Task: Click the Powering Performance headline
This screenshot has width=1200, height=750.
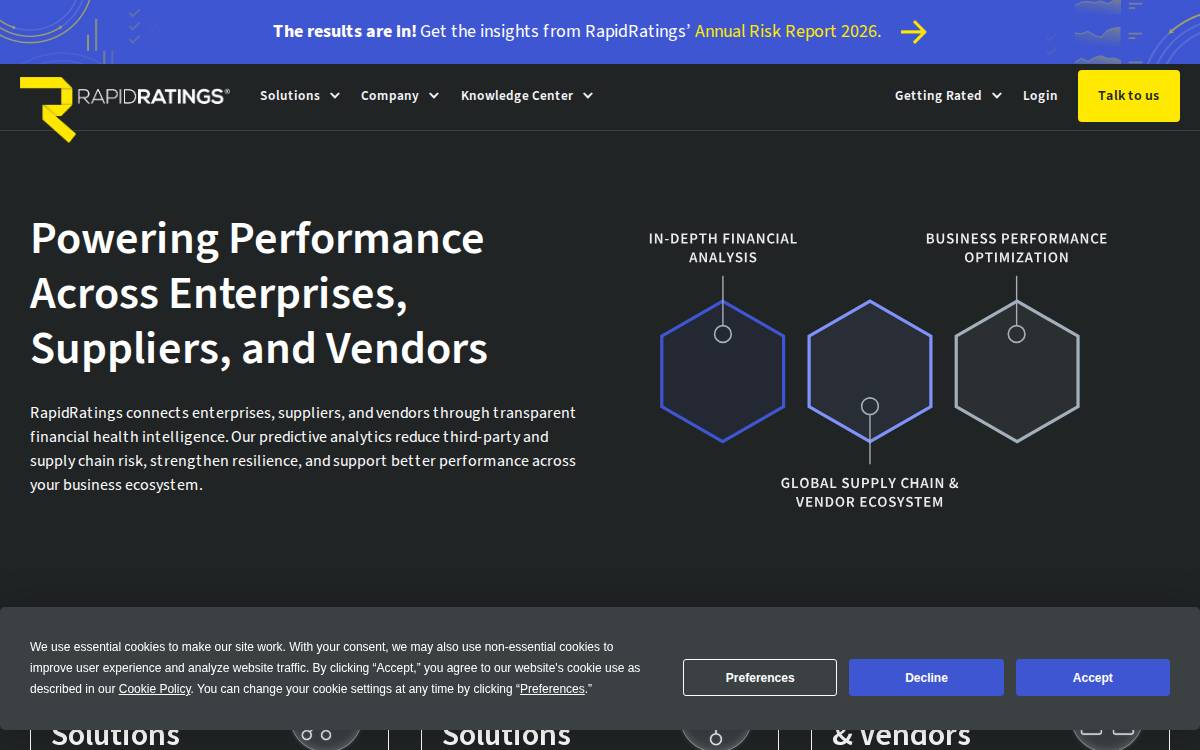Action: pyautogui.click(x=259, y=294)
